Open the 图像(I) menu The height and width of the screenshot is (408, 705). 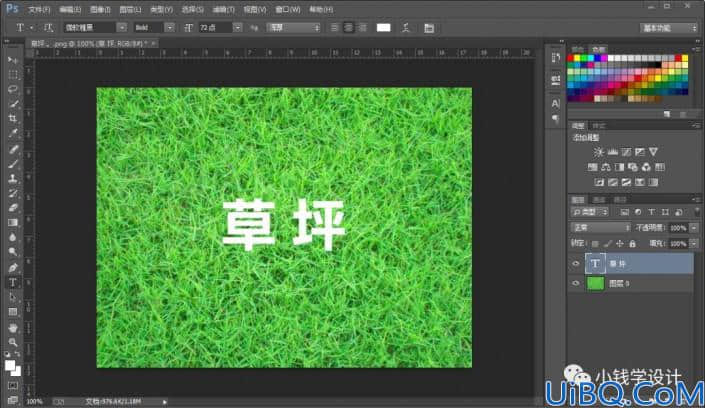(100, 9)
